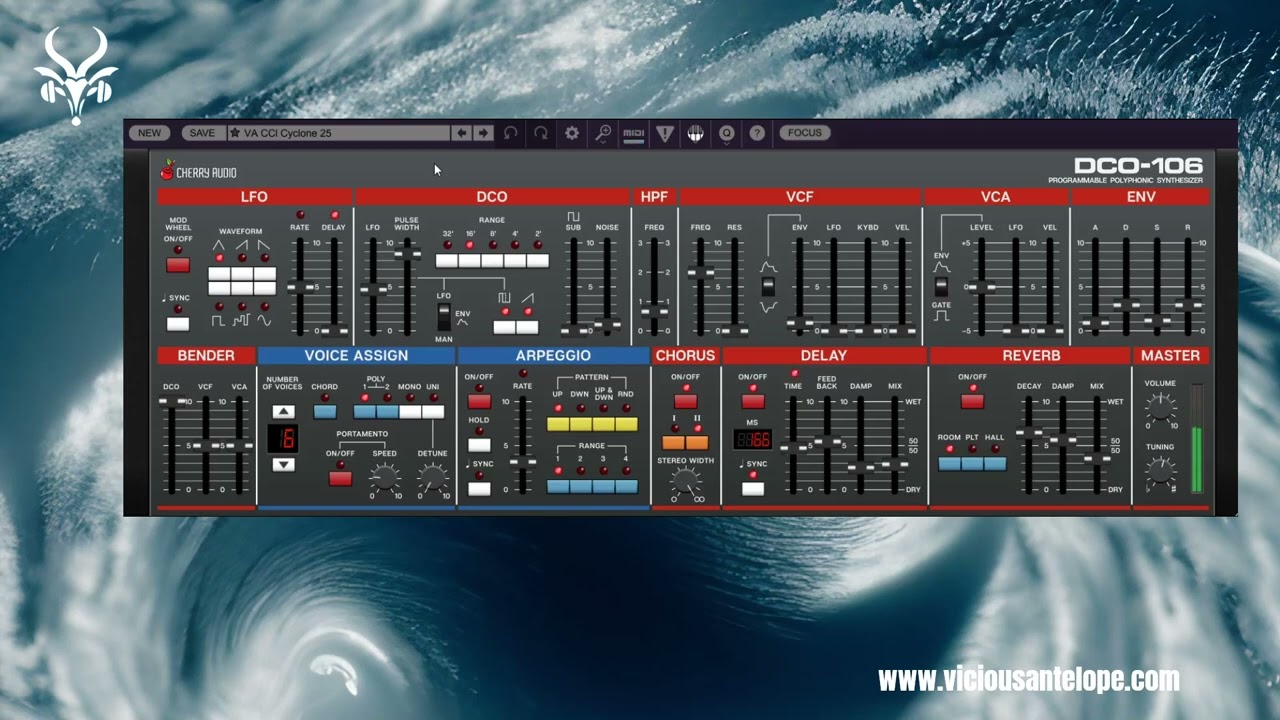The width and height of the screenshot is (1280, 720).
Task: Select the 32' DCO range button
Action: click(447, 261)
